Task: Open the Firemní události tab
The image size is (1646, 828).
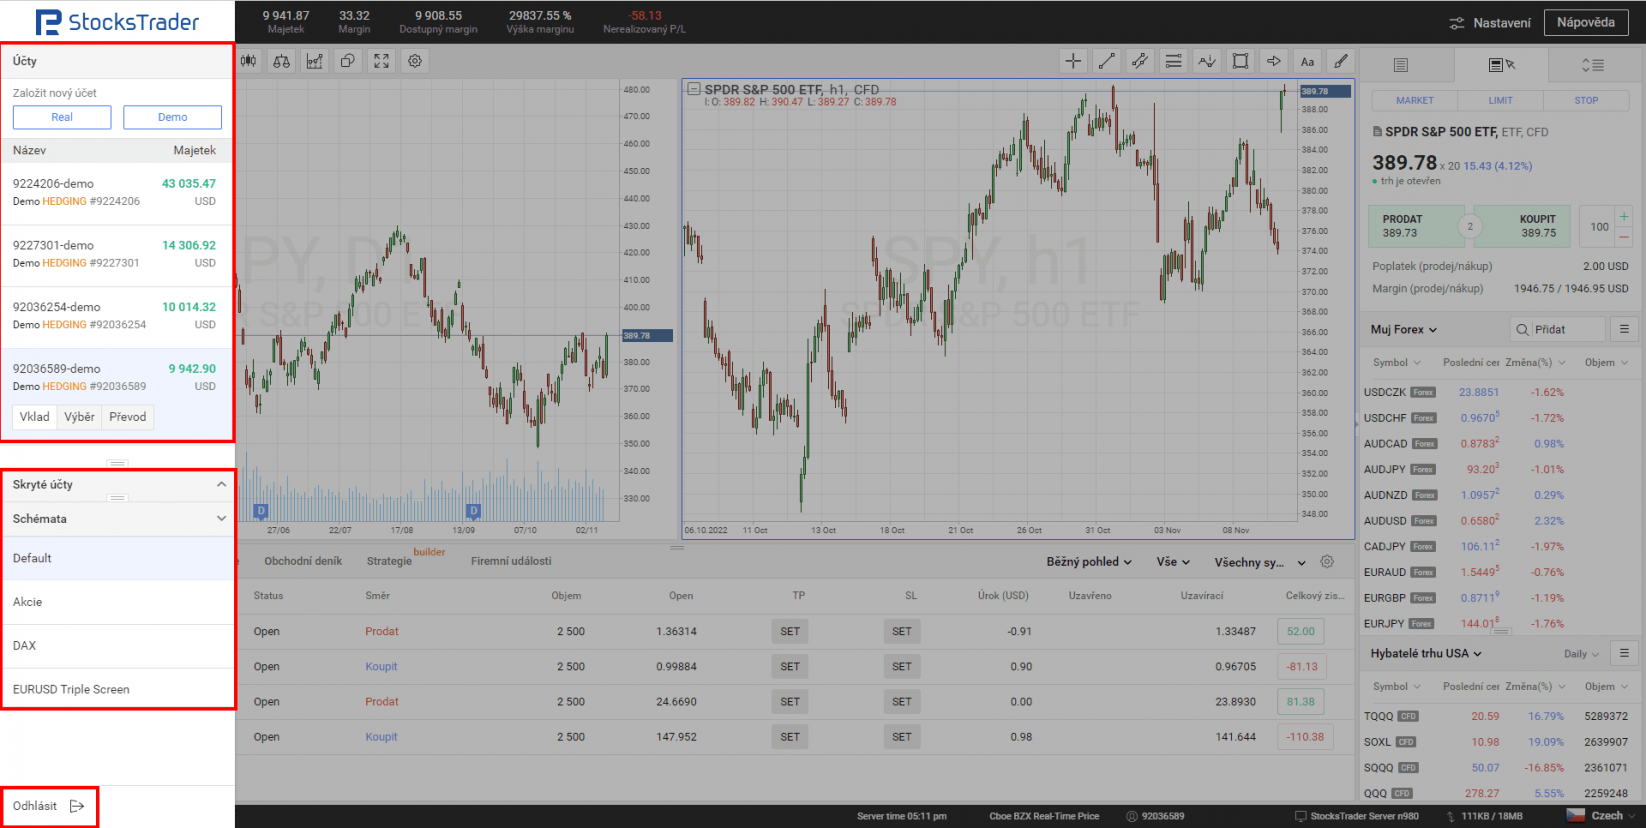Action: point(511,561)
